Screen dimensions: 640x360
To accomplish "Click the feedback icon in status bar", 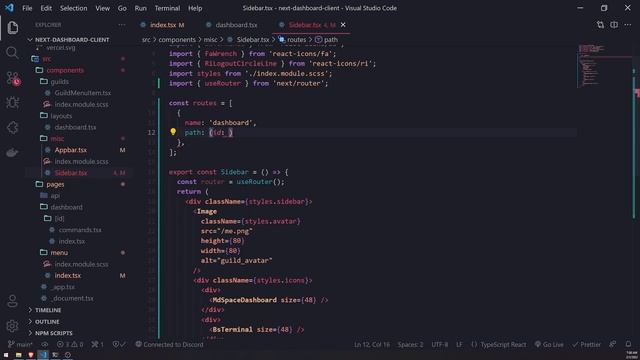I will click(x=613, y=344).
